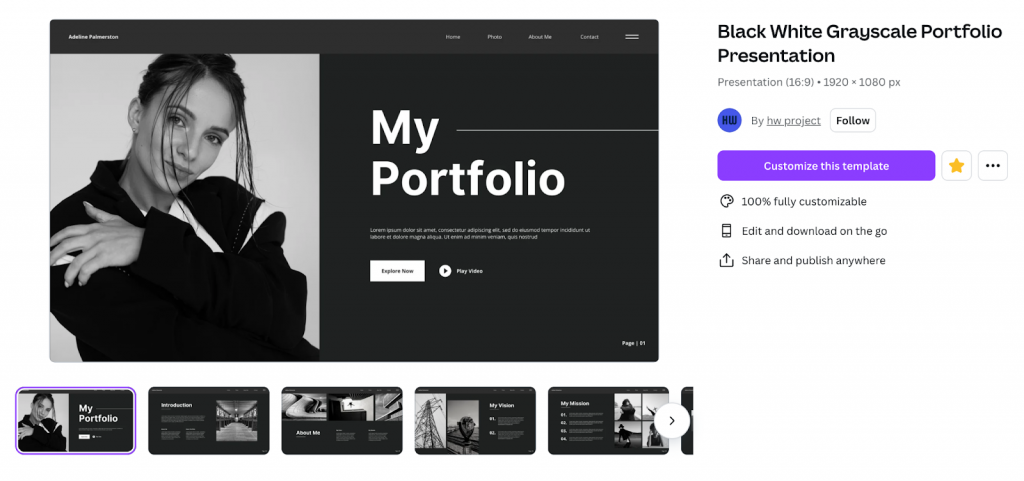Click the share upload icon
Image resolution: width=1024 pixels, height=481 pixels.
point(726,260)
